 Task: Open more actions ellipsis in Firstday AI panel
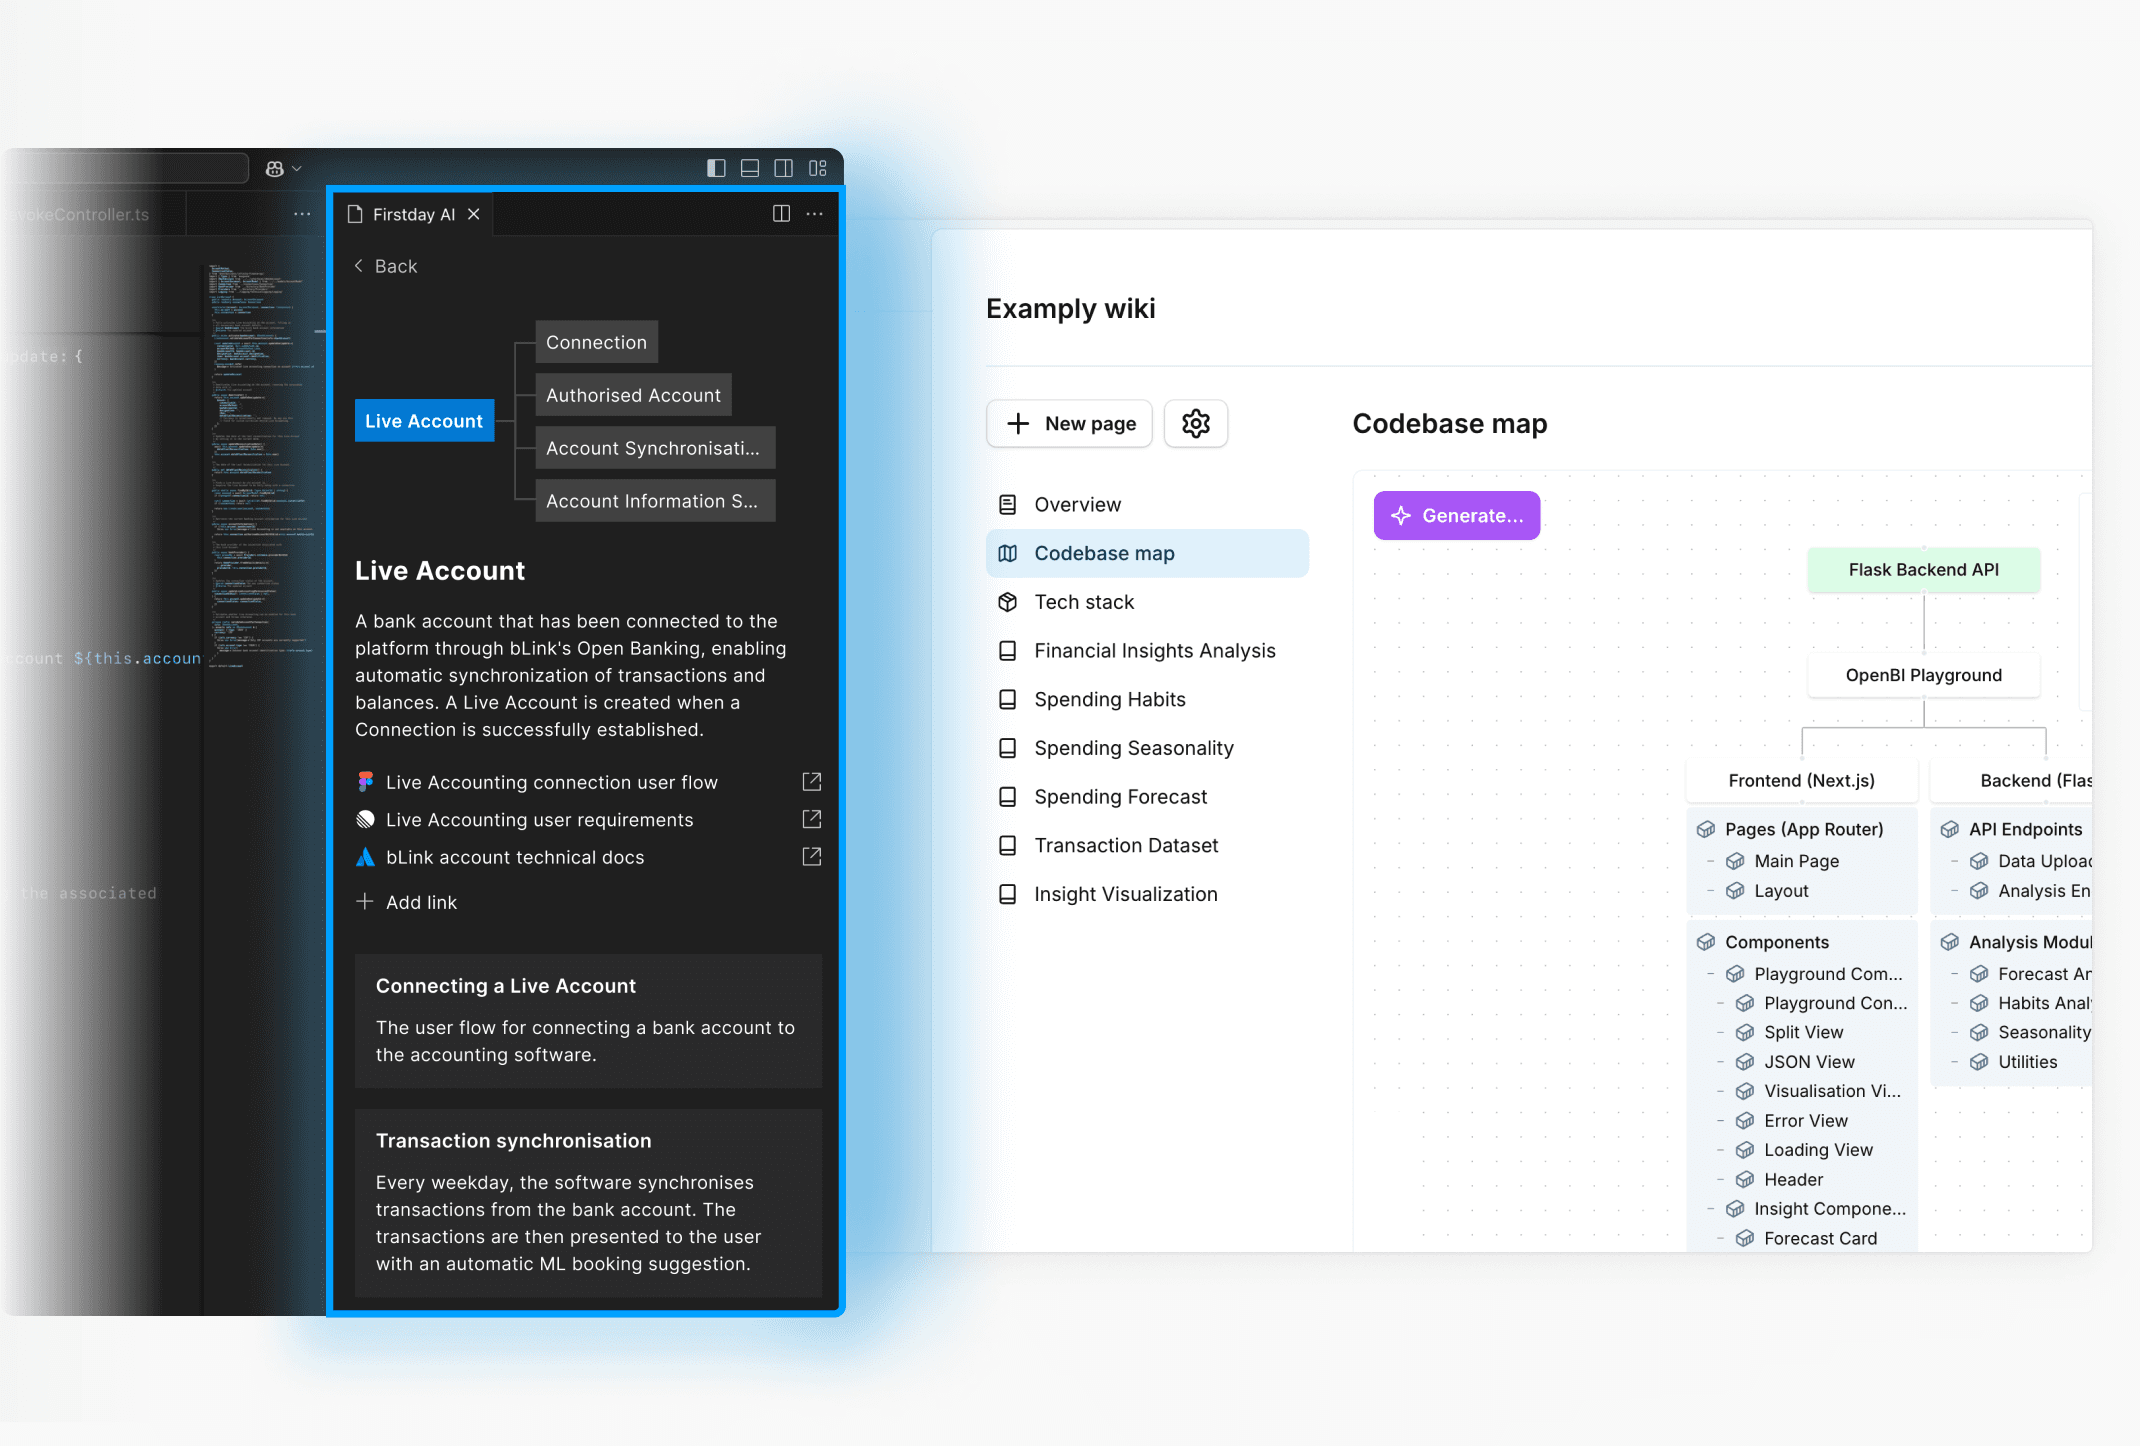815,214
